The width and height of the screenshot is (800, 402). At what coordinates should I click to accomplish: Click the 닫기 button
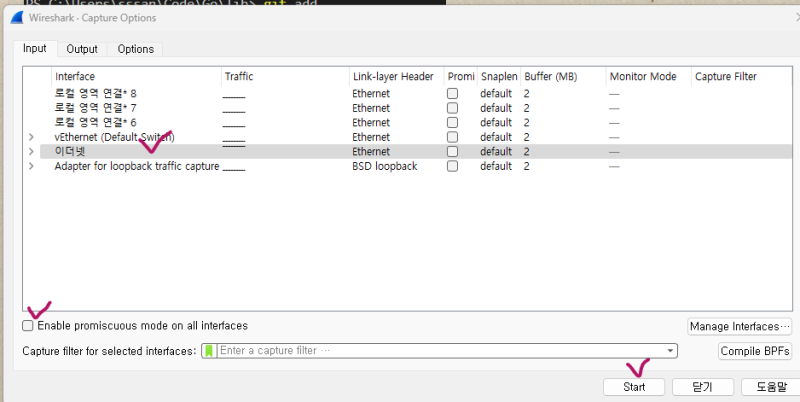click(703, 387)
